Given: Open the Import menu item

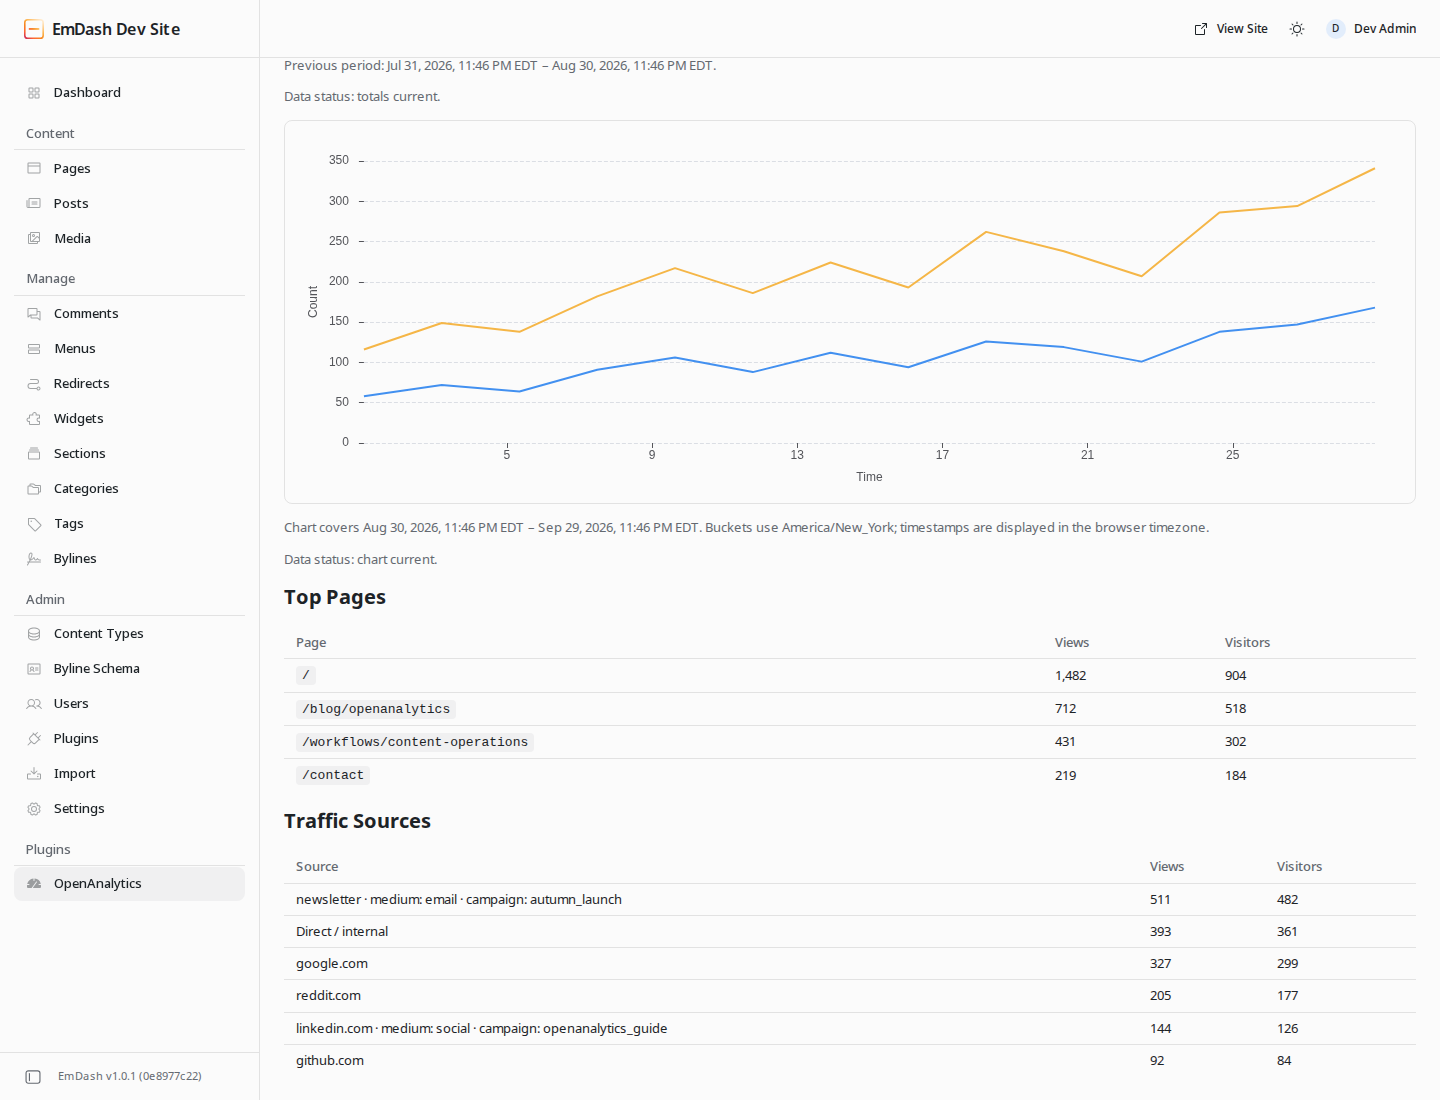Looking at the screenshot, I should (x=130, y=774).
